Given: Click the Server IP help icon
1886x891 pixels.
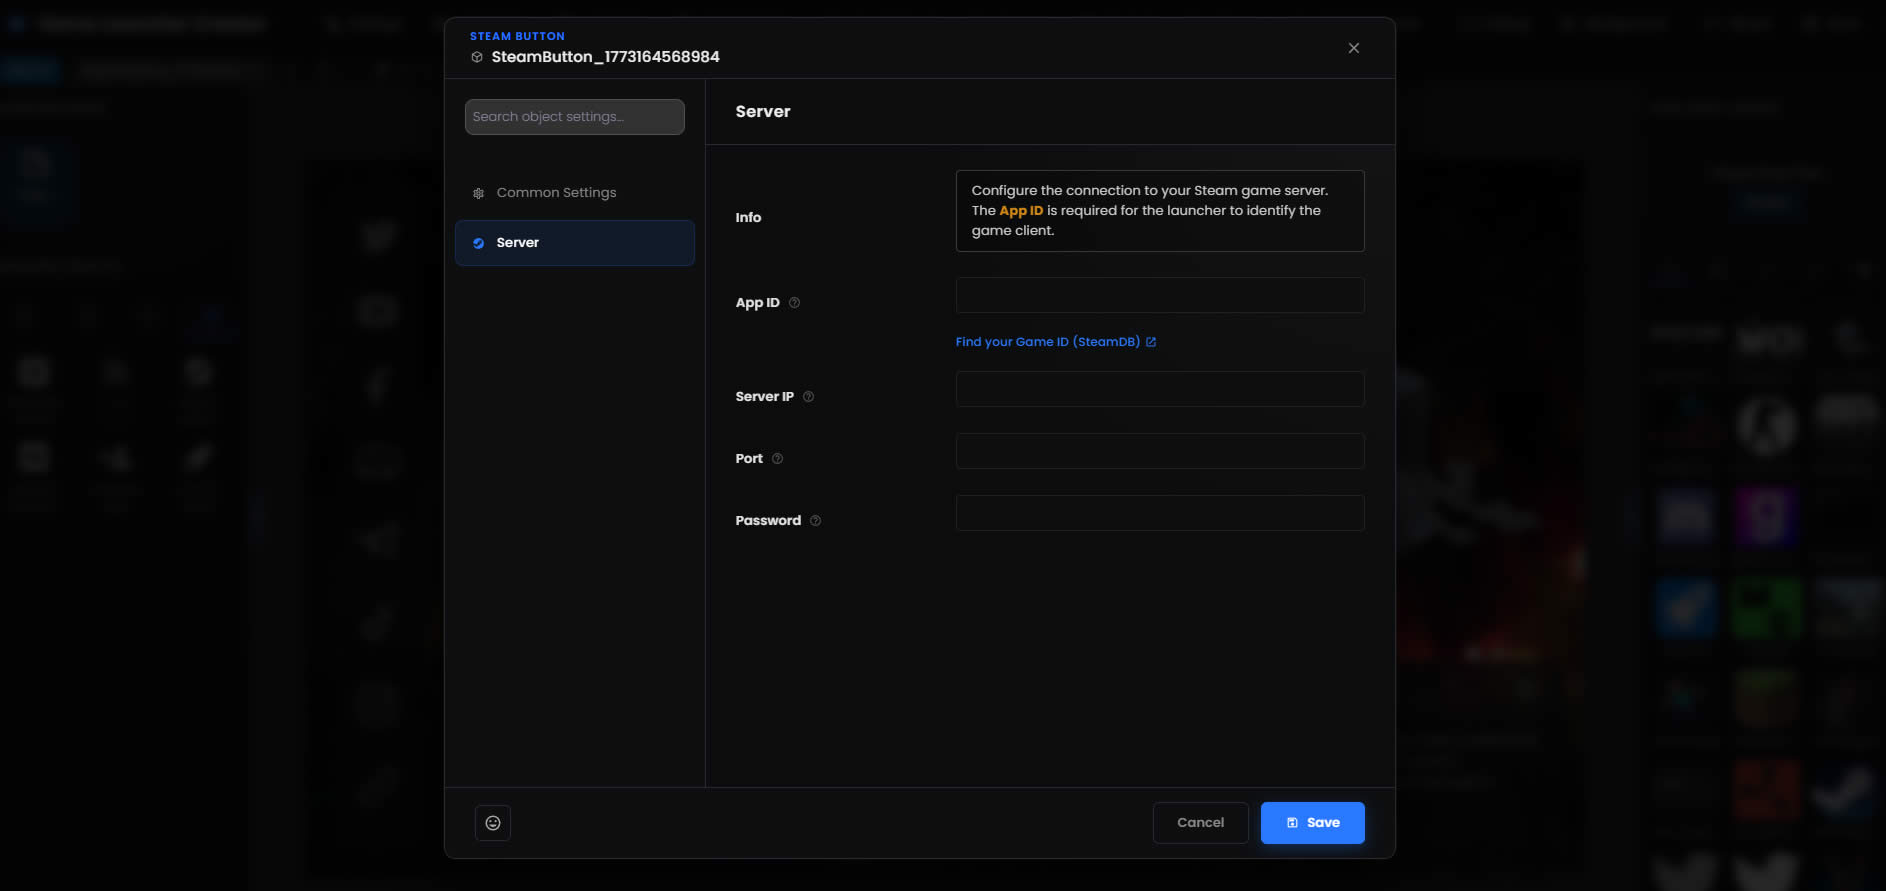Looking at the screenshot, I should tap(808, 397).
